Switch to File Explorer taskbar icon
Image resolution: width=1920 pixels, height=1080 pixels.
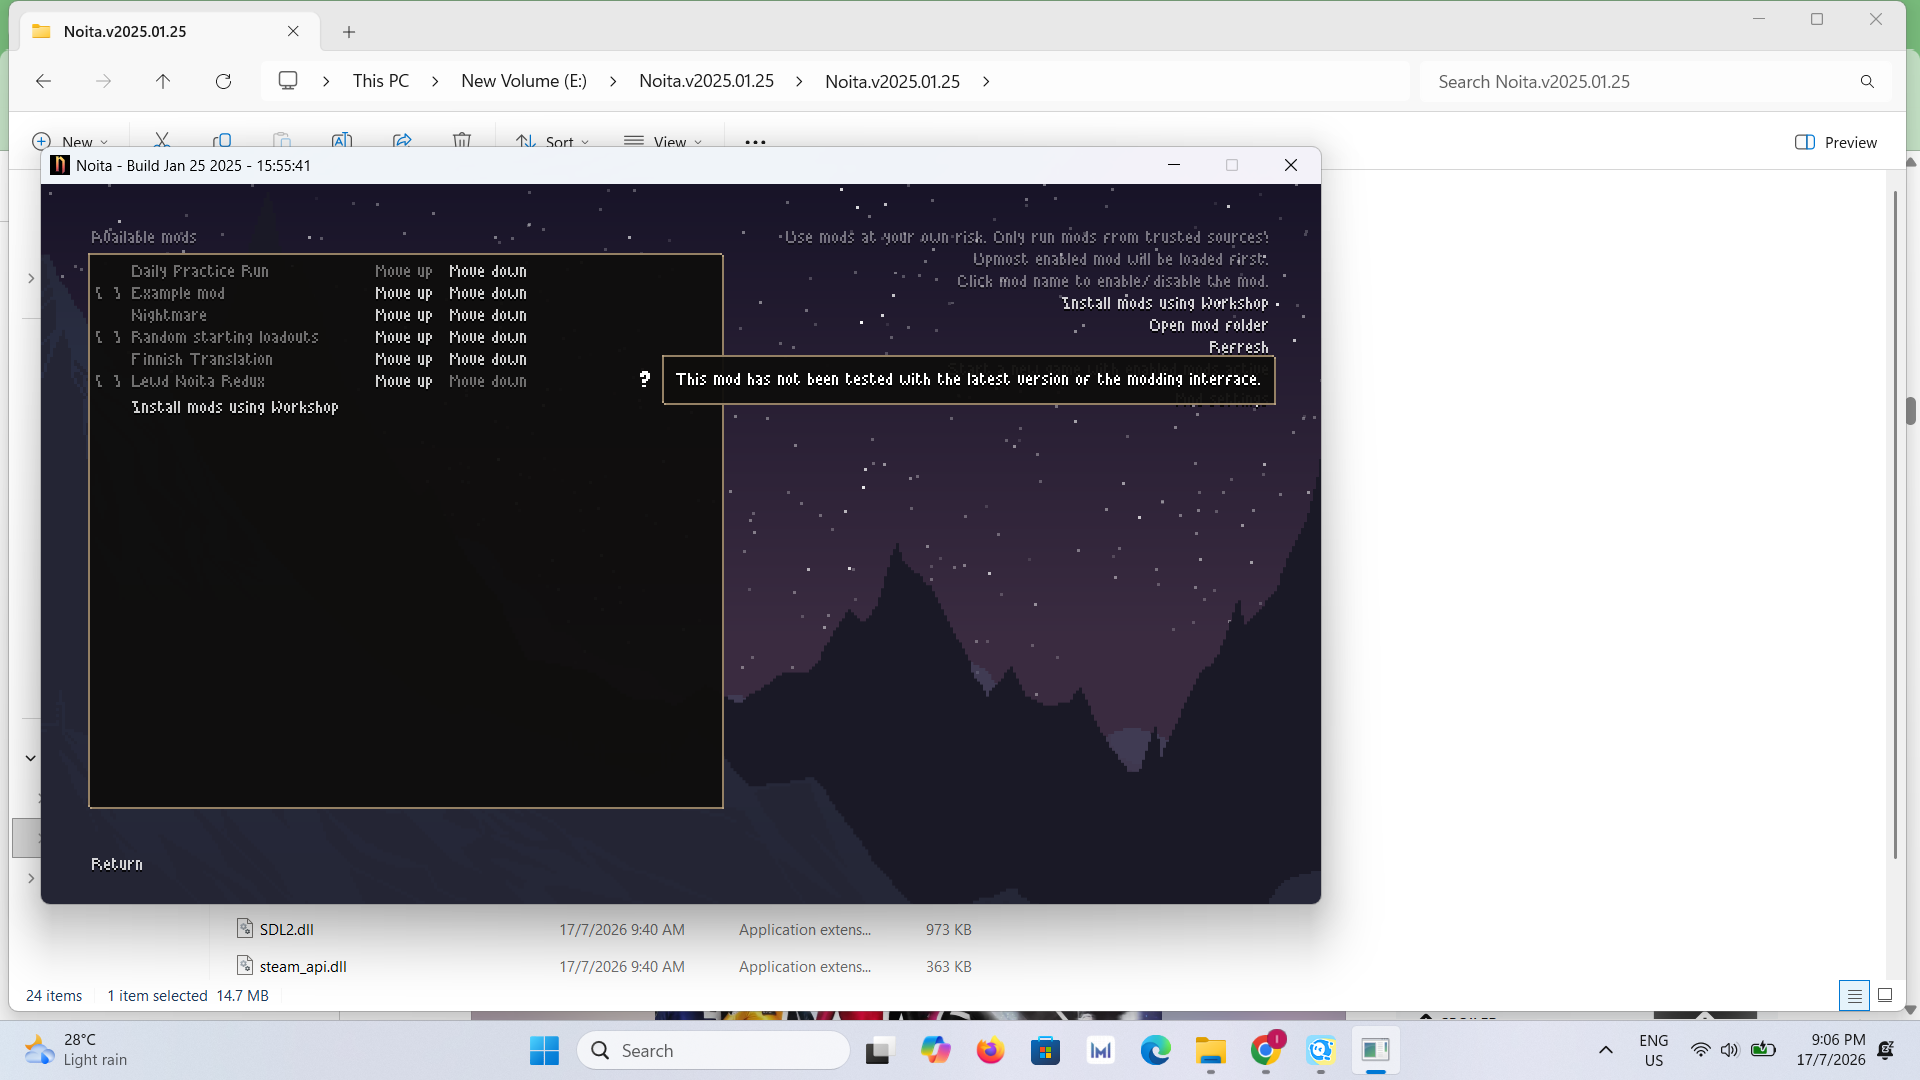[1210, 1050]
